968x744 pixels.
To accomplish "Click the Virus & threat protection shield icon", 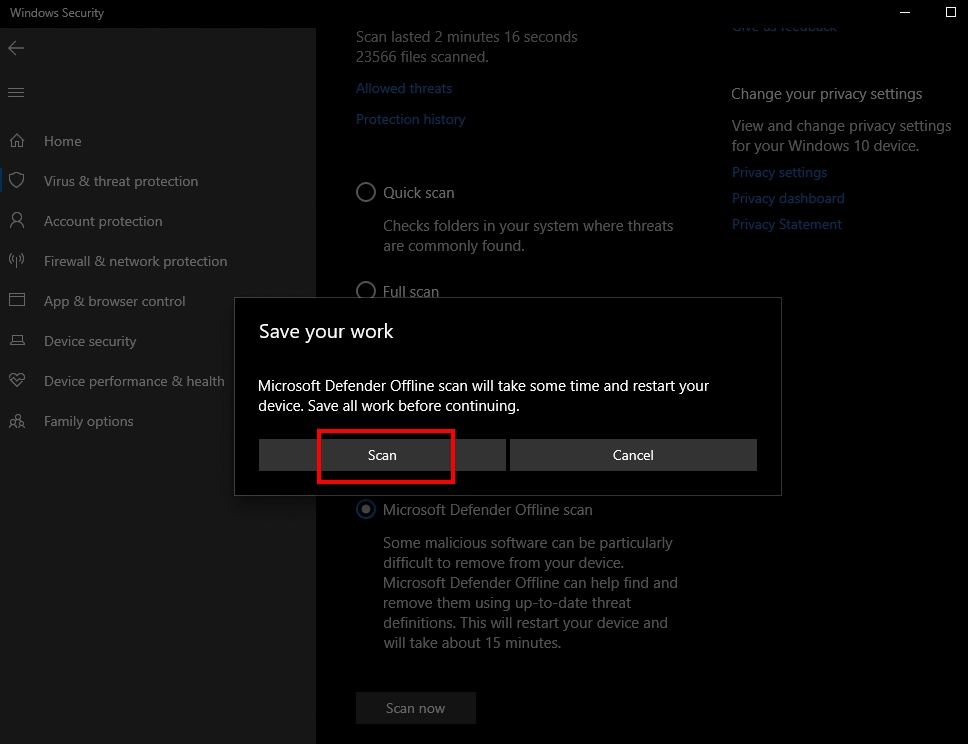I will tap(17, 180).
